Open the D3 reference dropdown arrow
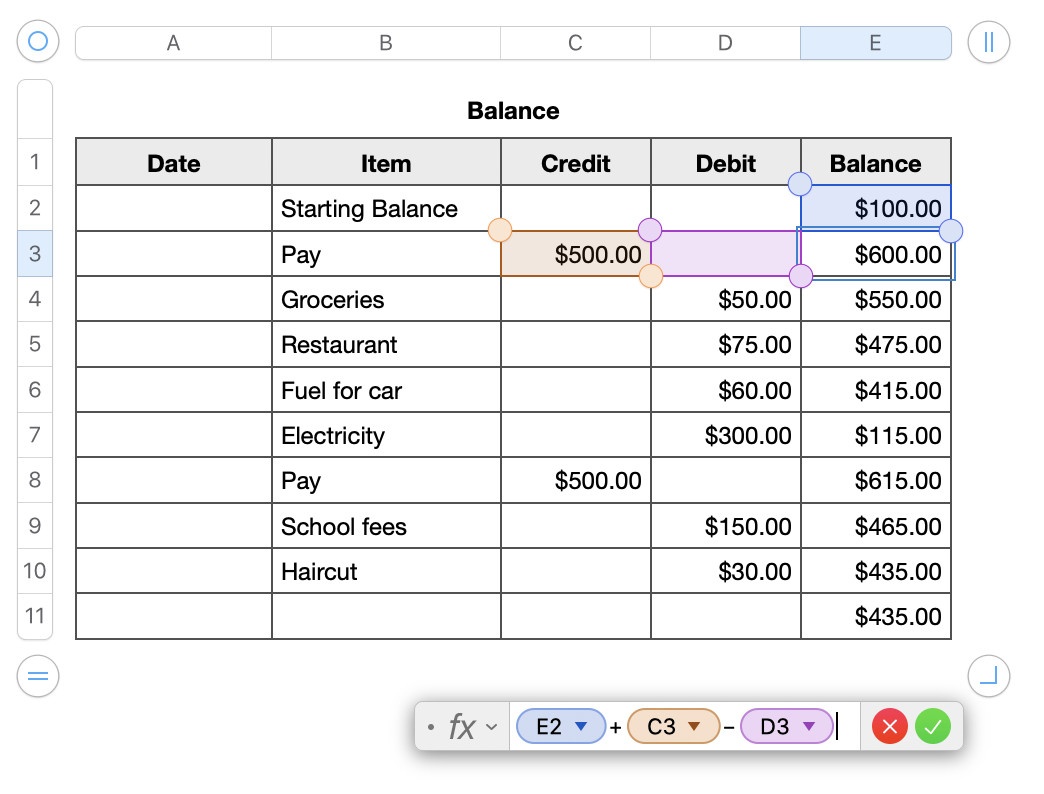The image size is (1044, 794). click(x=809, y=727)
